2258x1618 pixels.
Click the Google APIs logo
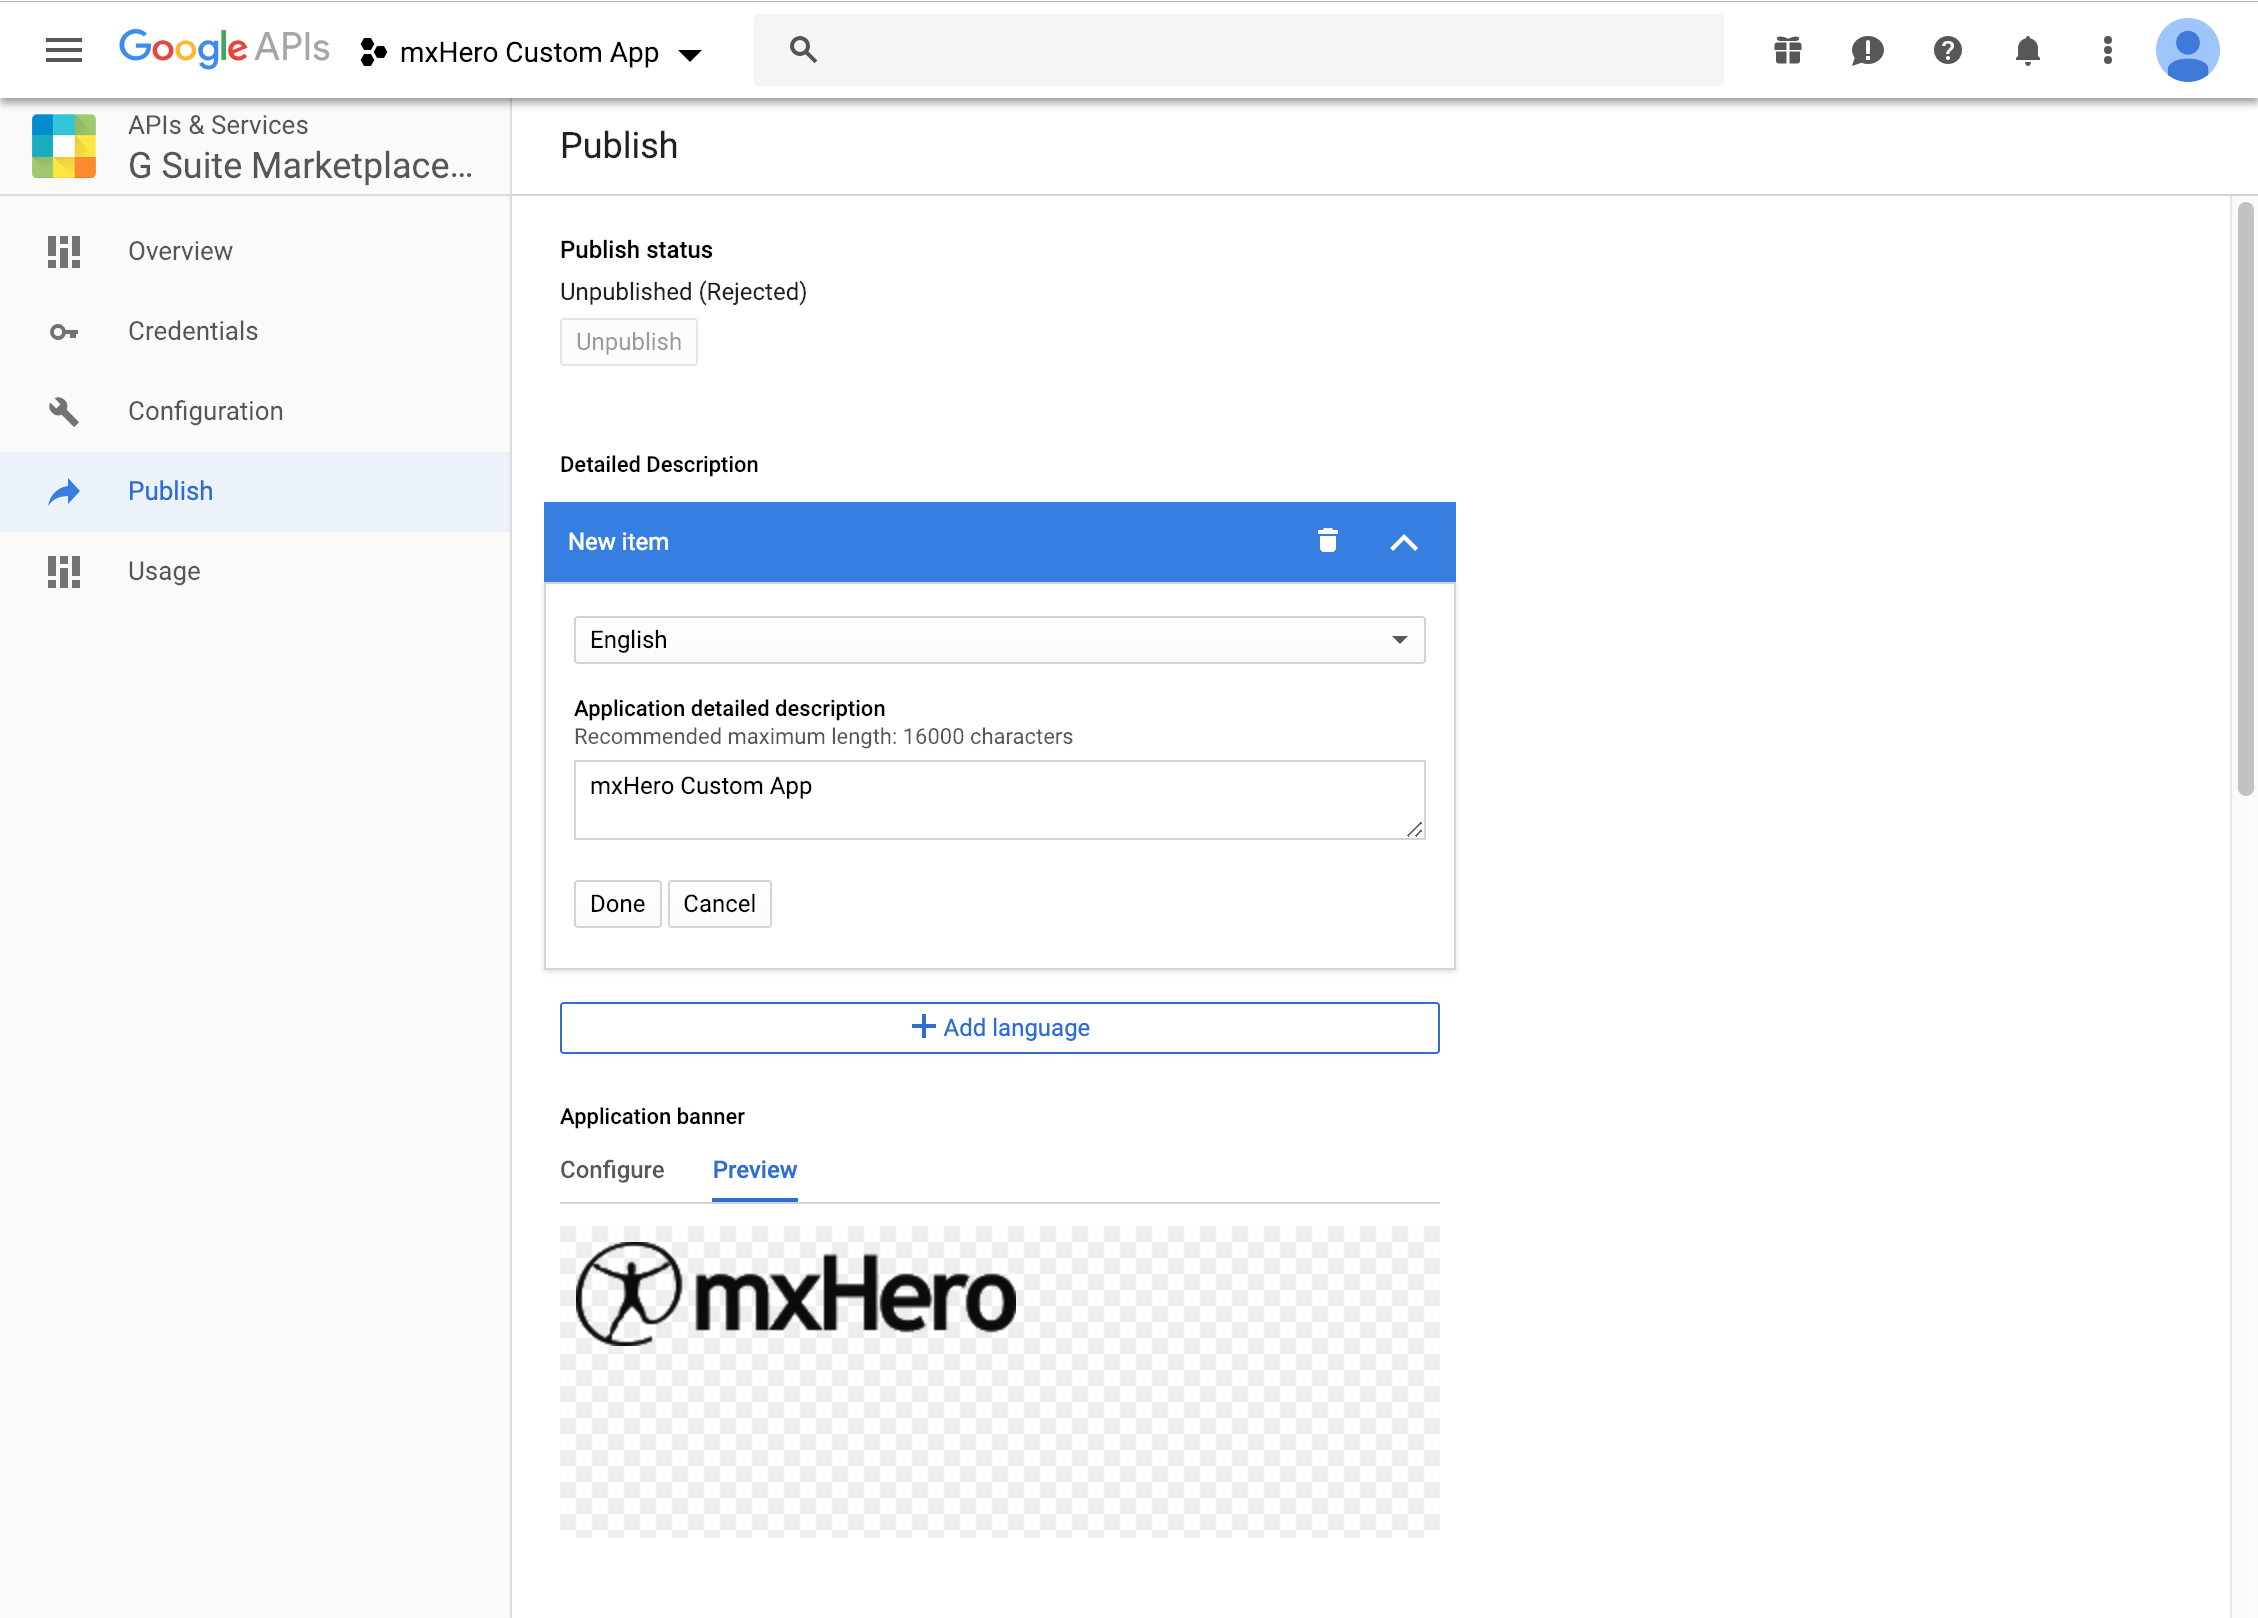point(224,49)
